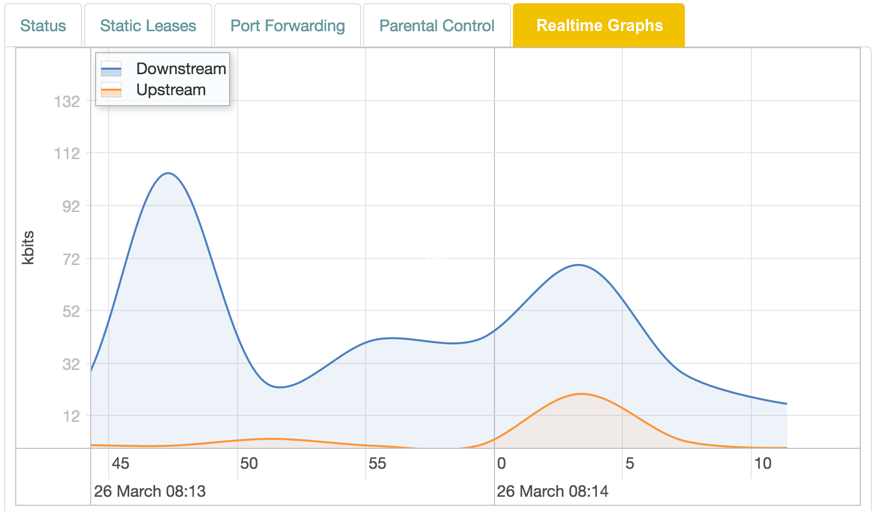Viewport: 873px width, 511px height.
Task: Click the peak of the orange Upstream curve
Action: pyautogui.click(x=580, y=394)
